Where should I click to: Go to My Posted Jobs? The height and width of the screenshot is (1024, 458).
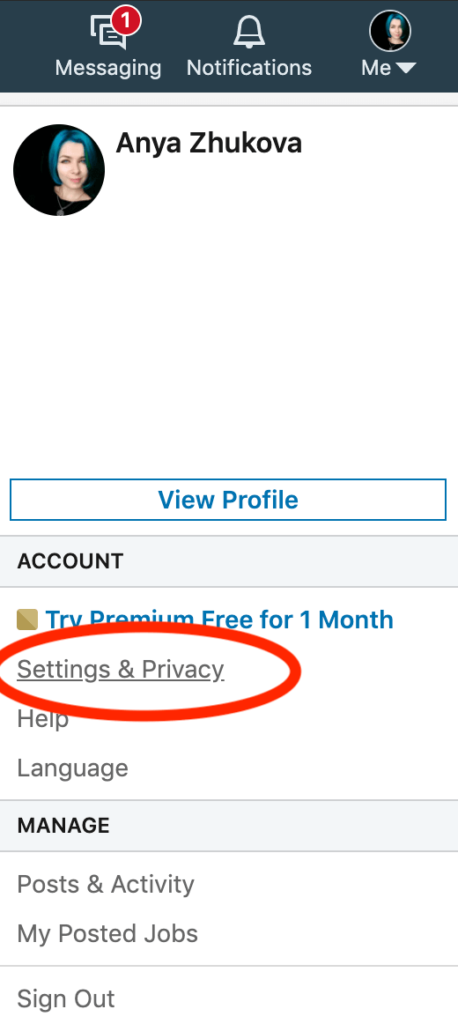point(107,934)
